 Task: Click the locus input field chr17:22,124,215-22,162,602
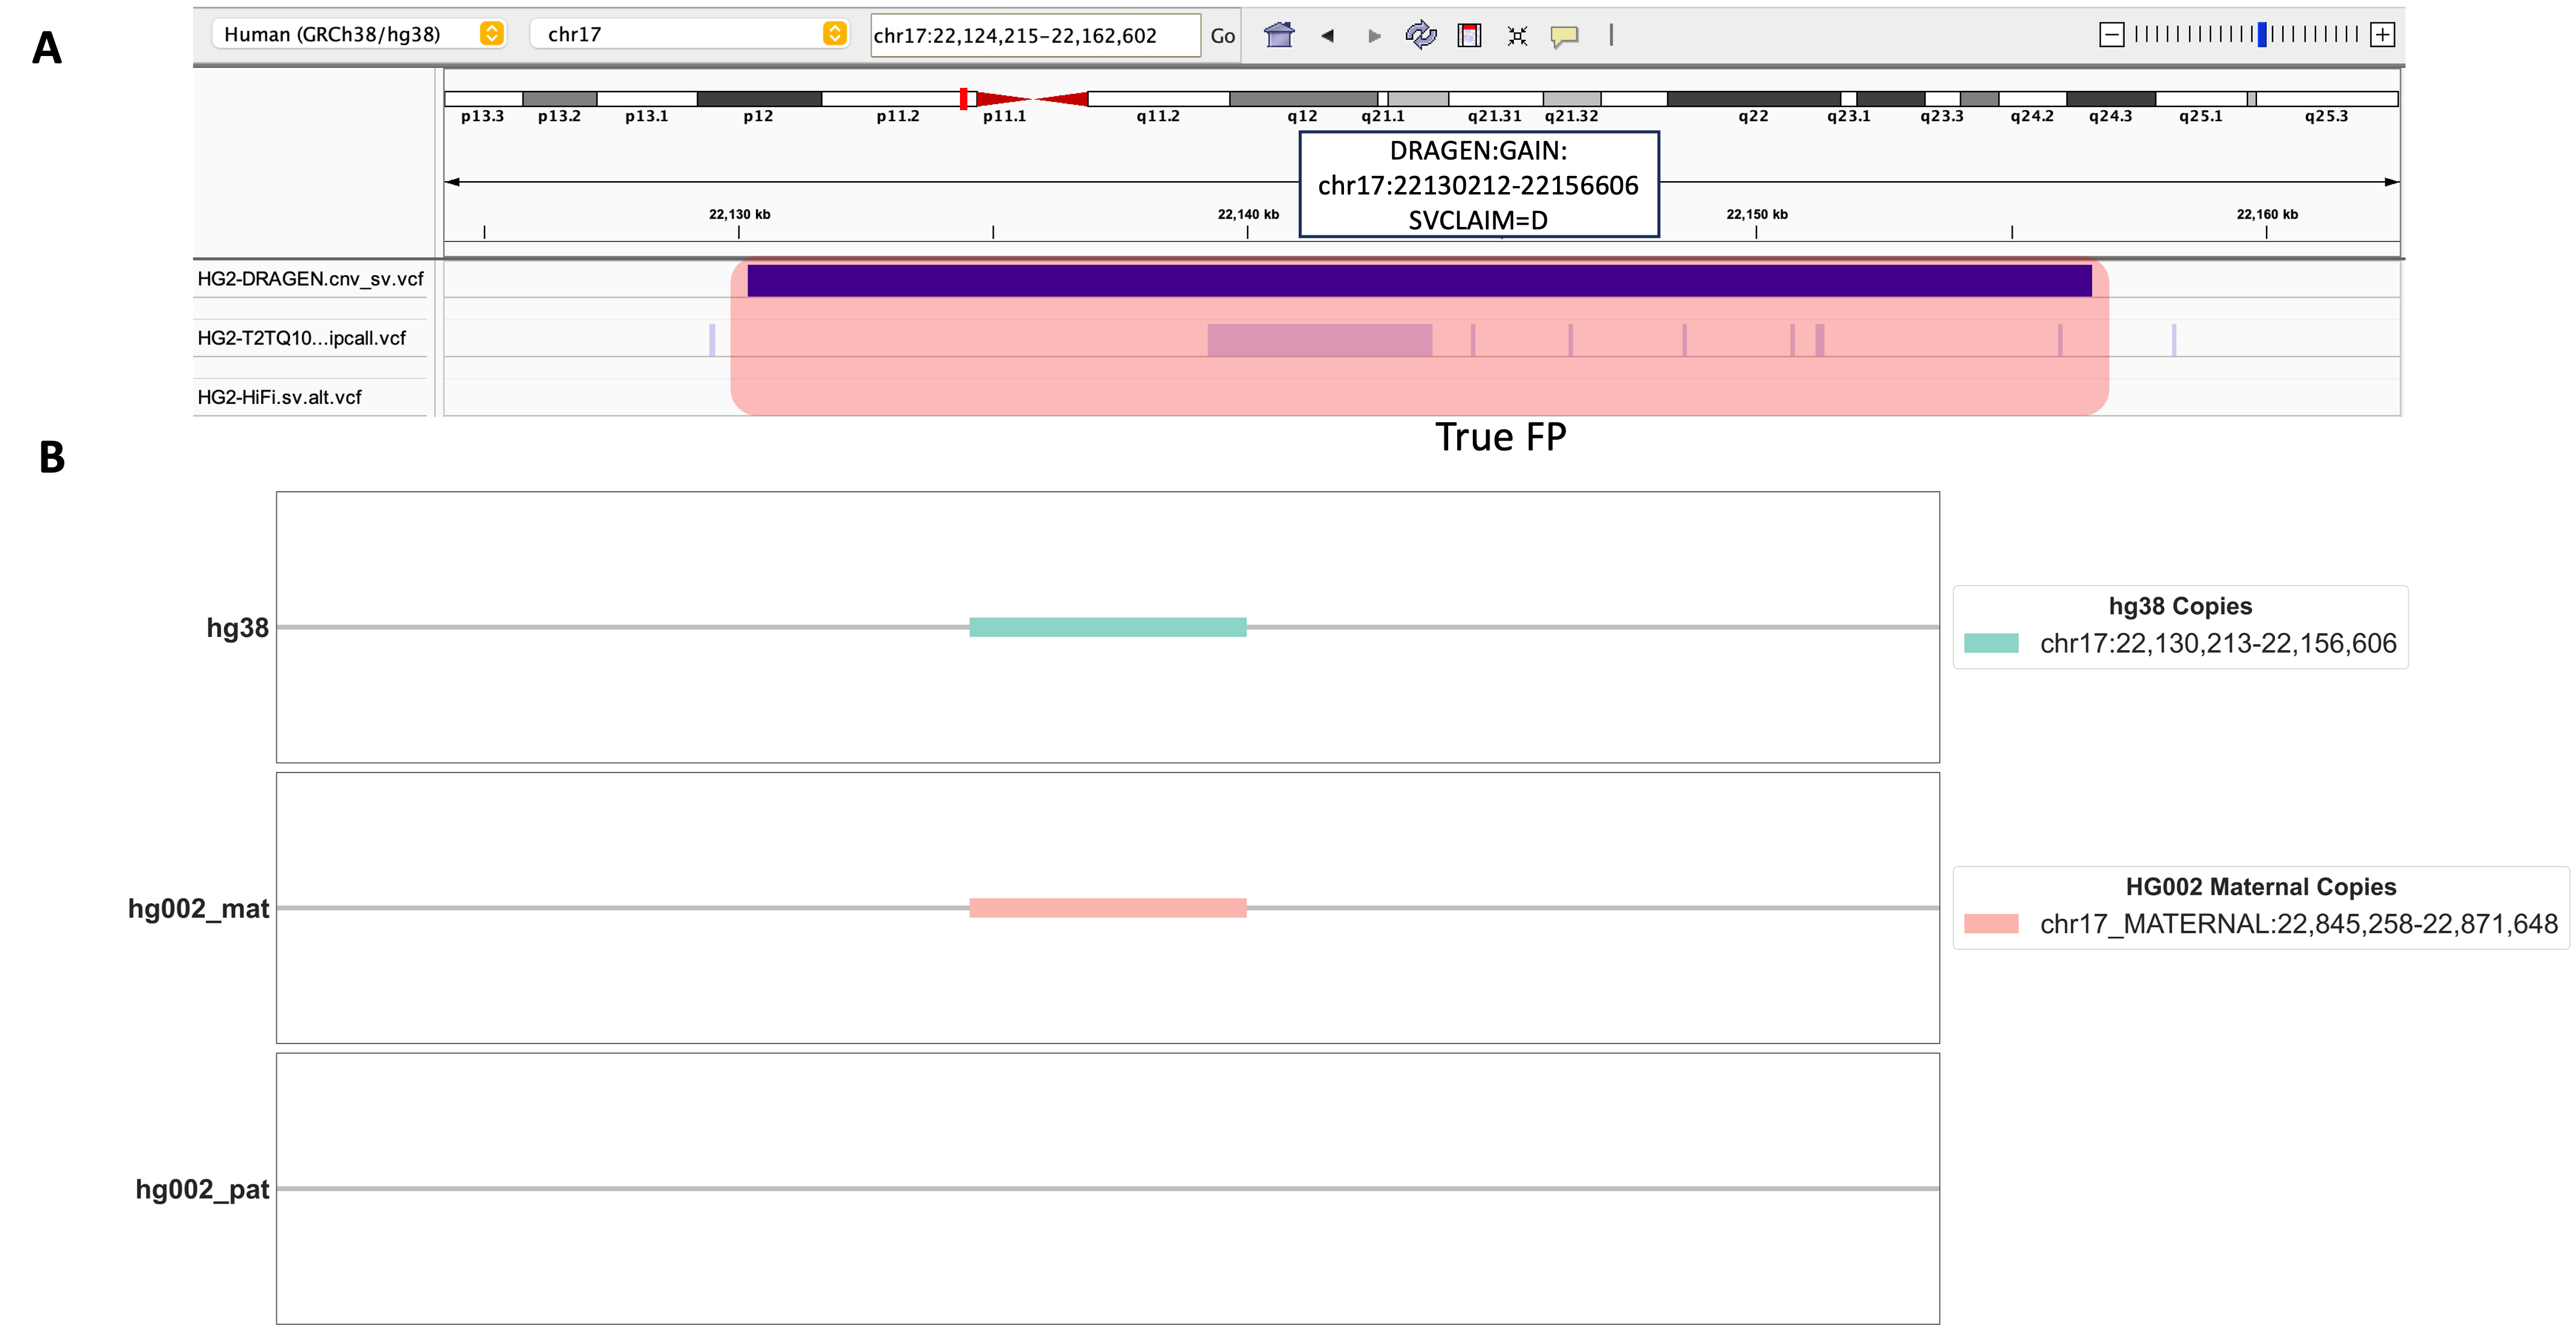pyautogui.click(x=1035, y=35)
